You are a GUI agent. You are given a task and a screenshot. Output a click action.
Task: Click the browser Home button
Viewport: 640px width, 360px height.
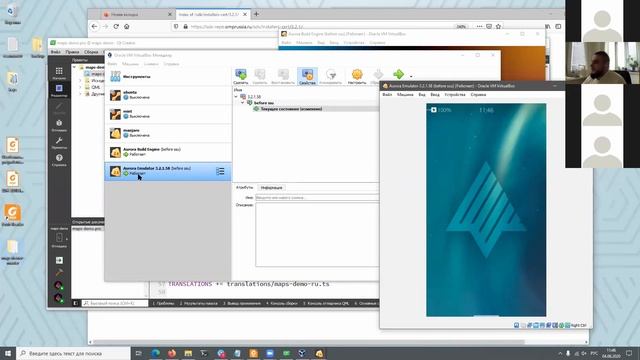coord(127,26)
